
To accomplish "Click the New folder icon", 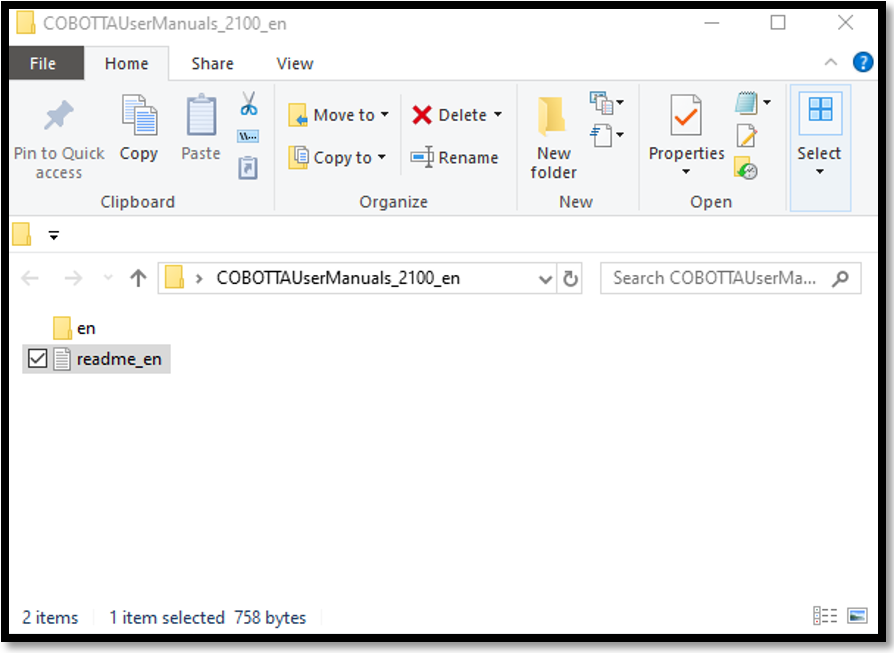I will [552, 116].
